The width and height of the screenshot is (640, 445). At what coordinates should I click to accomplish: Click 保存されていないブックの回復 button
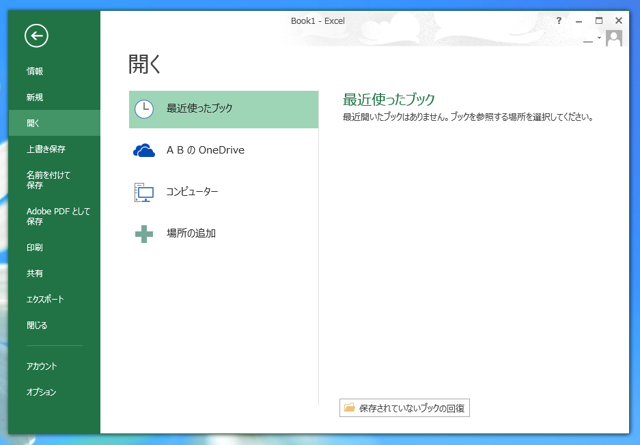404,407
